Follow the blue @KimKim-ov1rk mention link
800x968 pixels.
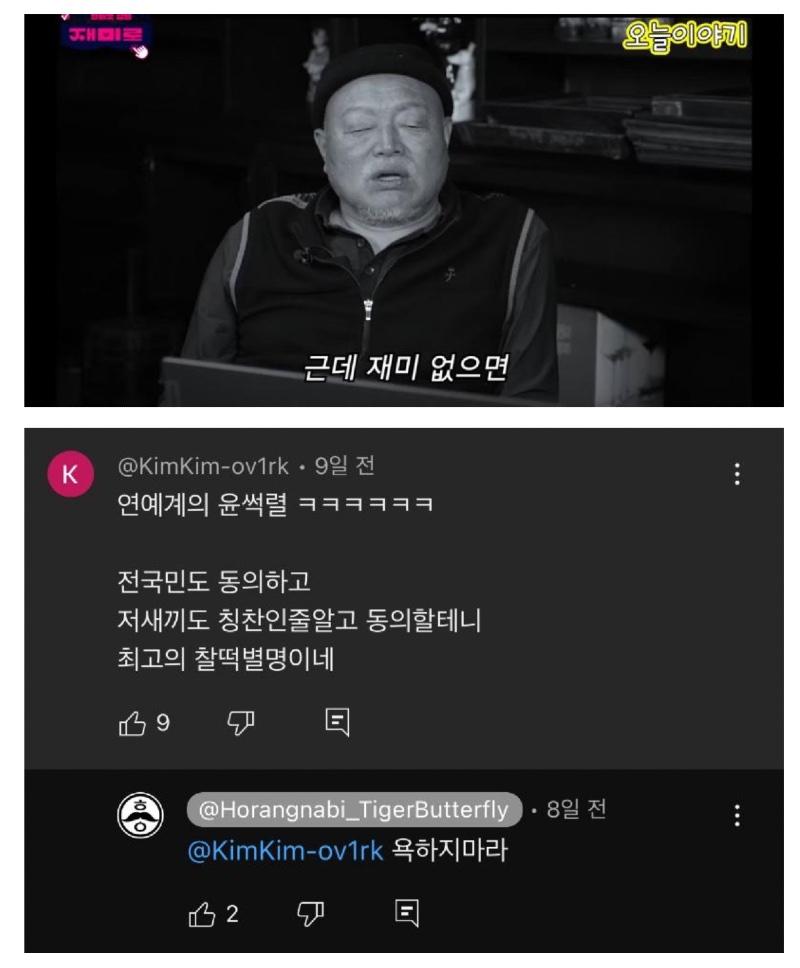coord(285,851)
